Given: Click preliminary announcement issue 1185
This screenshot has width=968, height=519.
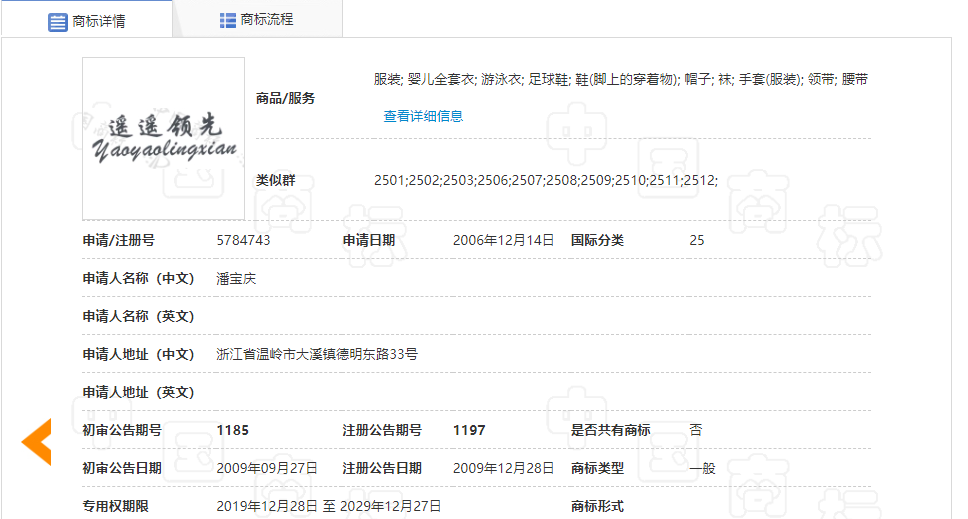Looking at the screenshot, I should point(233,430).
